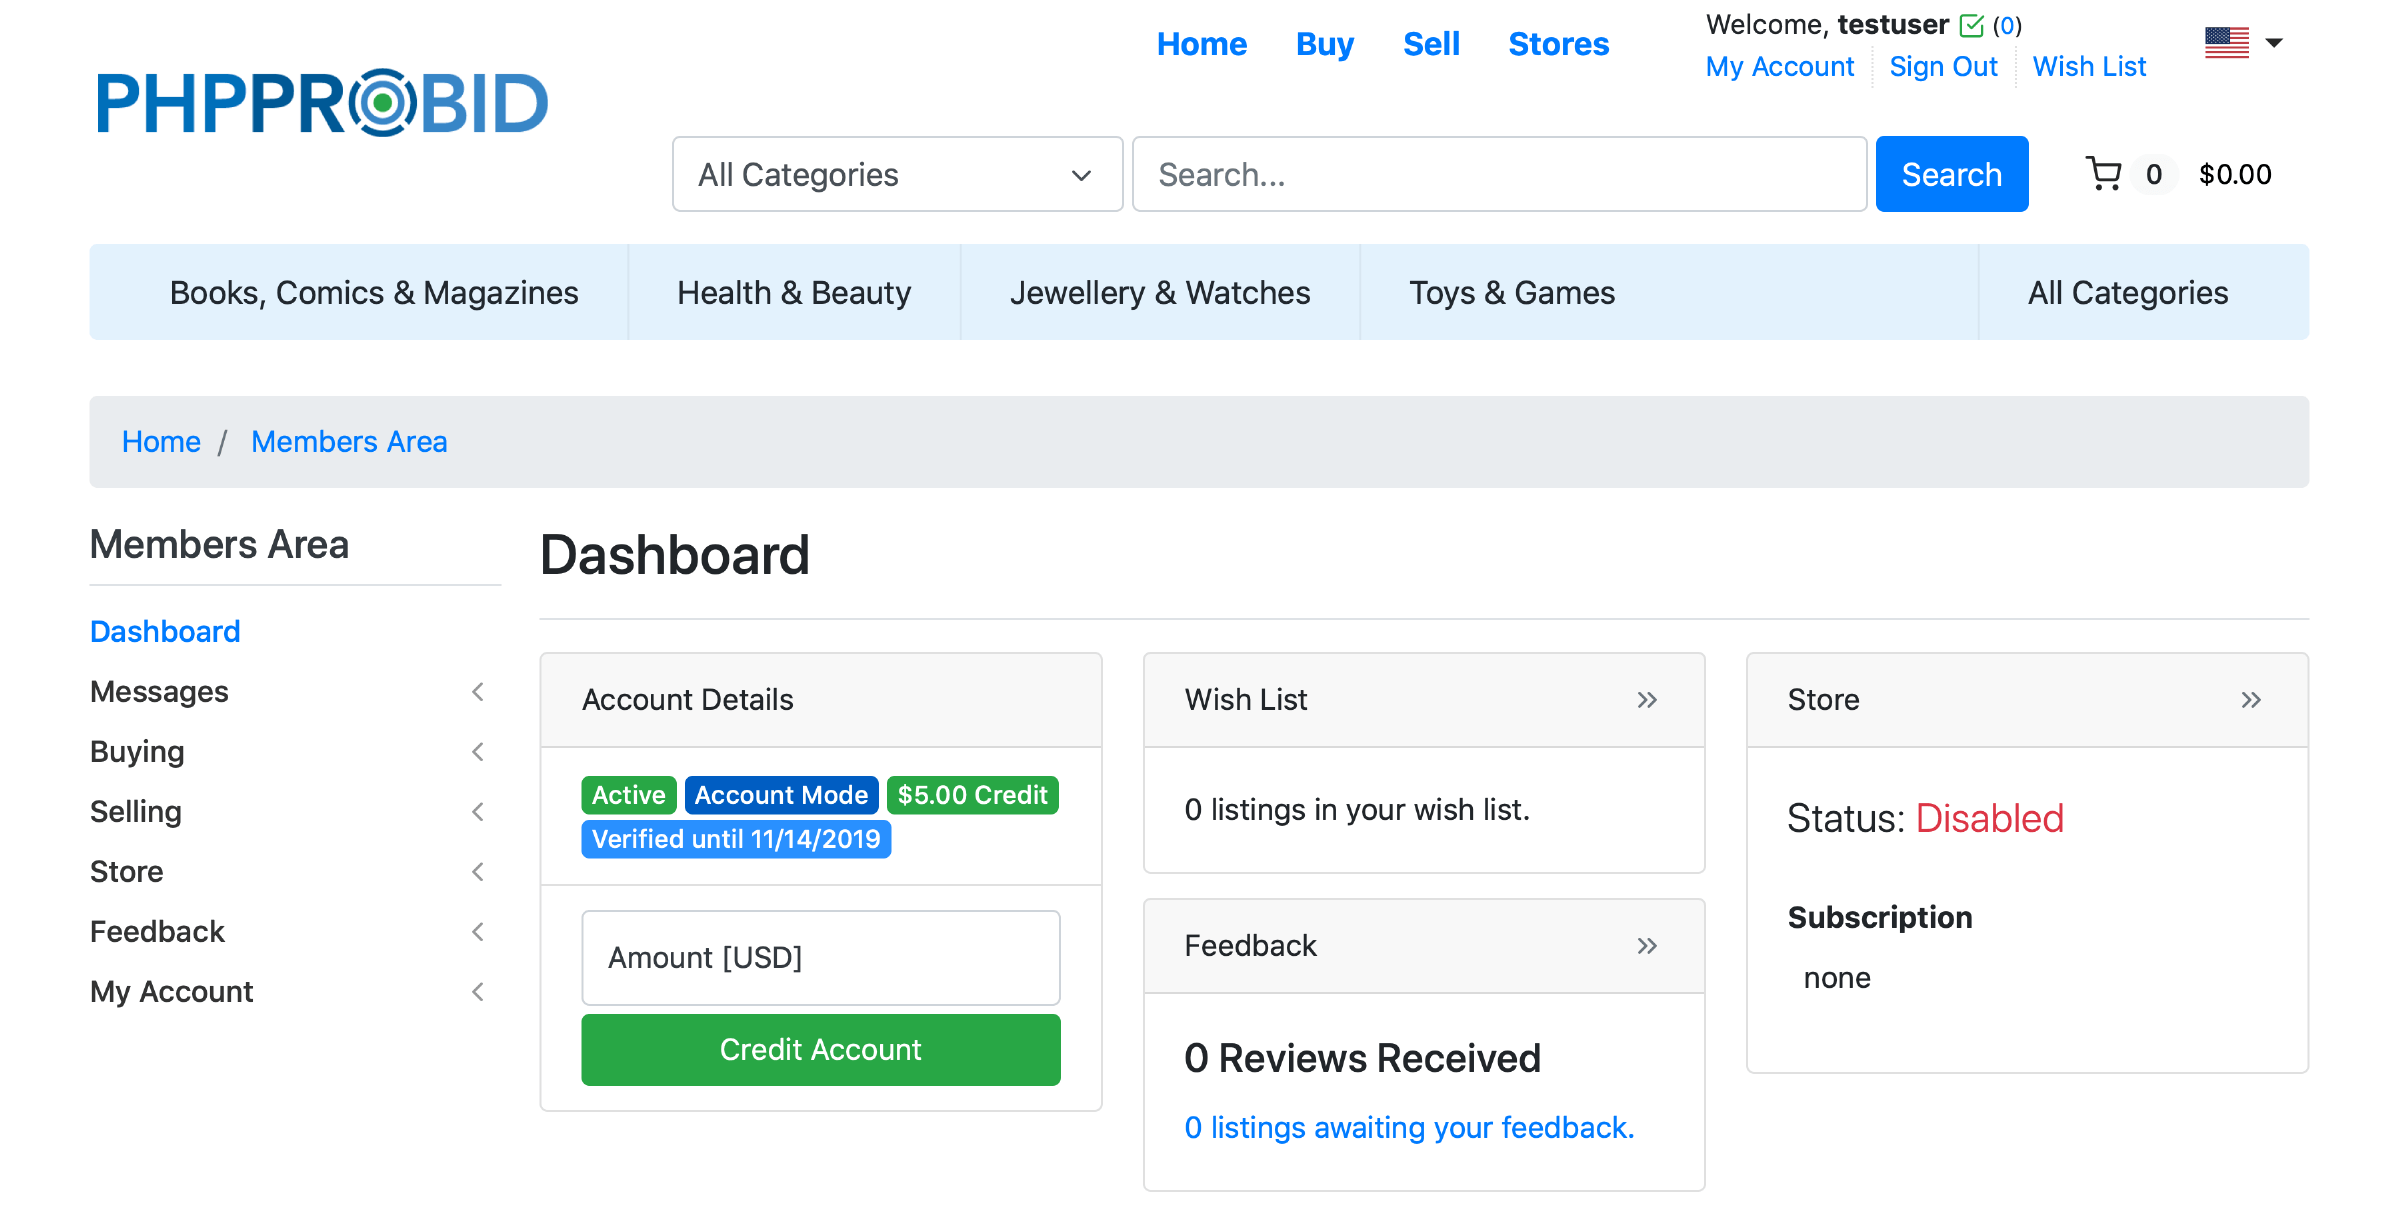Viewport: 2400px width, 1209px height.
Task: Open the Sell top menu item
Action: click(x=1431, y=44)
